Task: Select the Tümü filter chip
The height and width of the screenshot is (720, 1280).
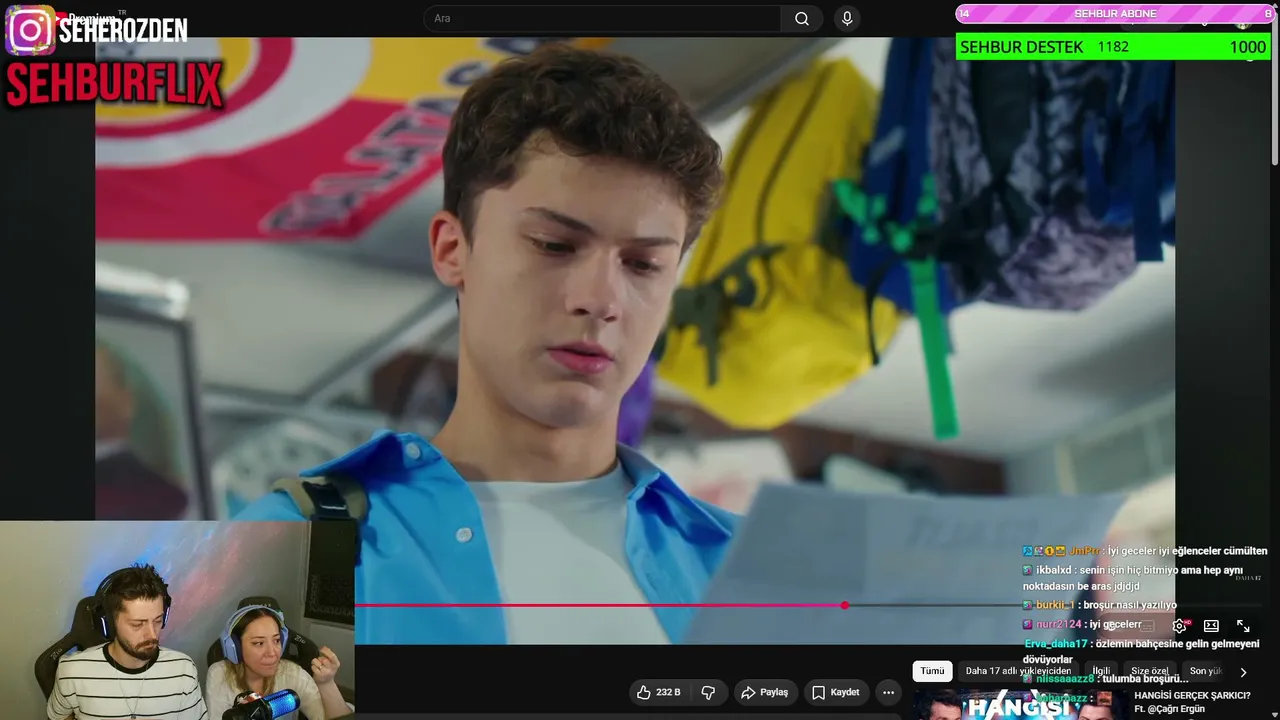Action: coord(932,671)
